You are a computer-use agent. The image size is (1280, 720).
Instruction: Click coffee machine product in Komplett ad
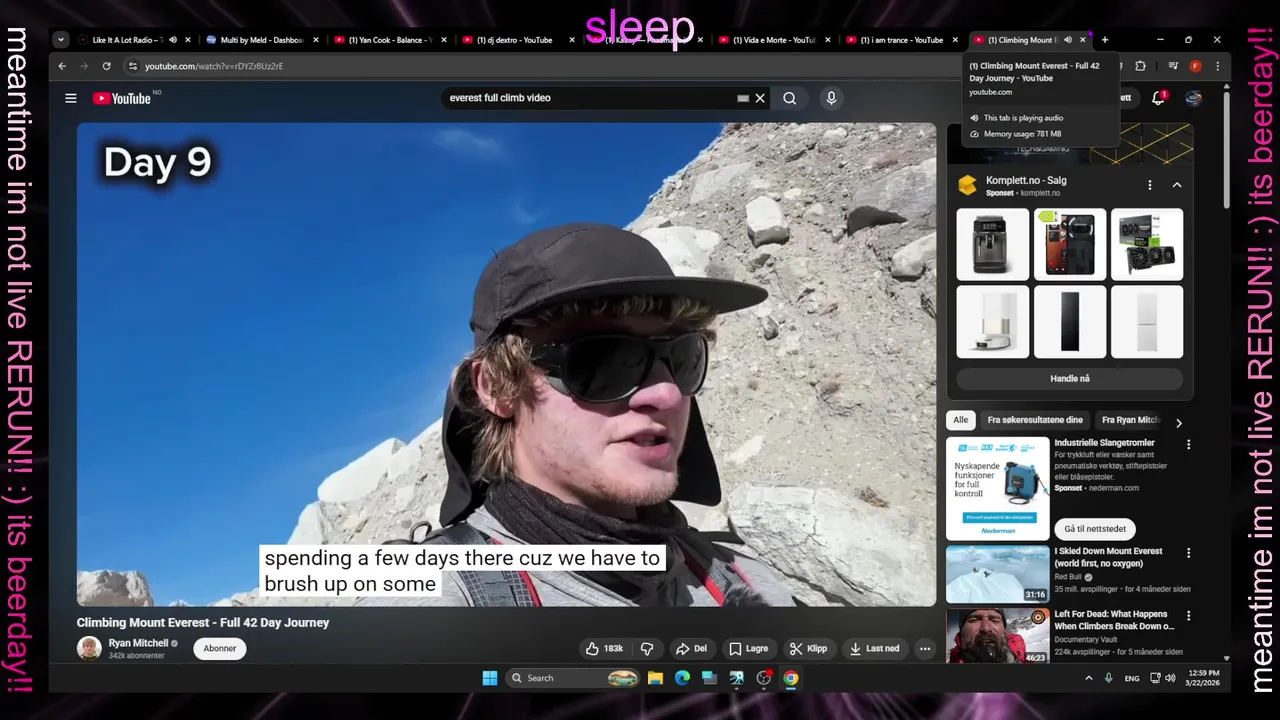(x=993, y=244)
